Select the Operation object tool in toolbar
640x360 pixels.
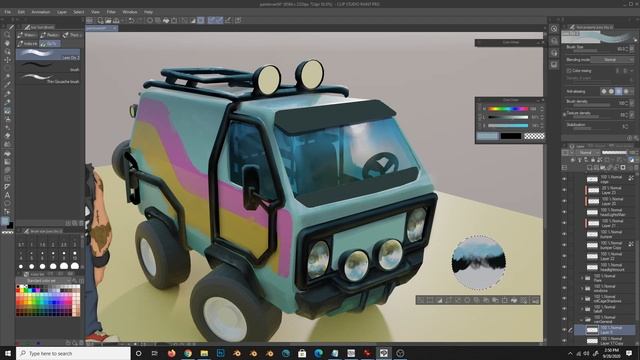(x=7, y=51)
